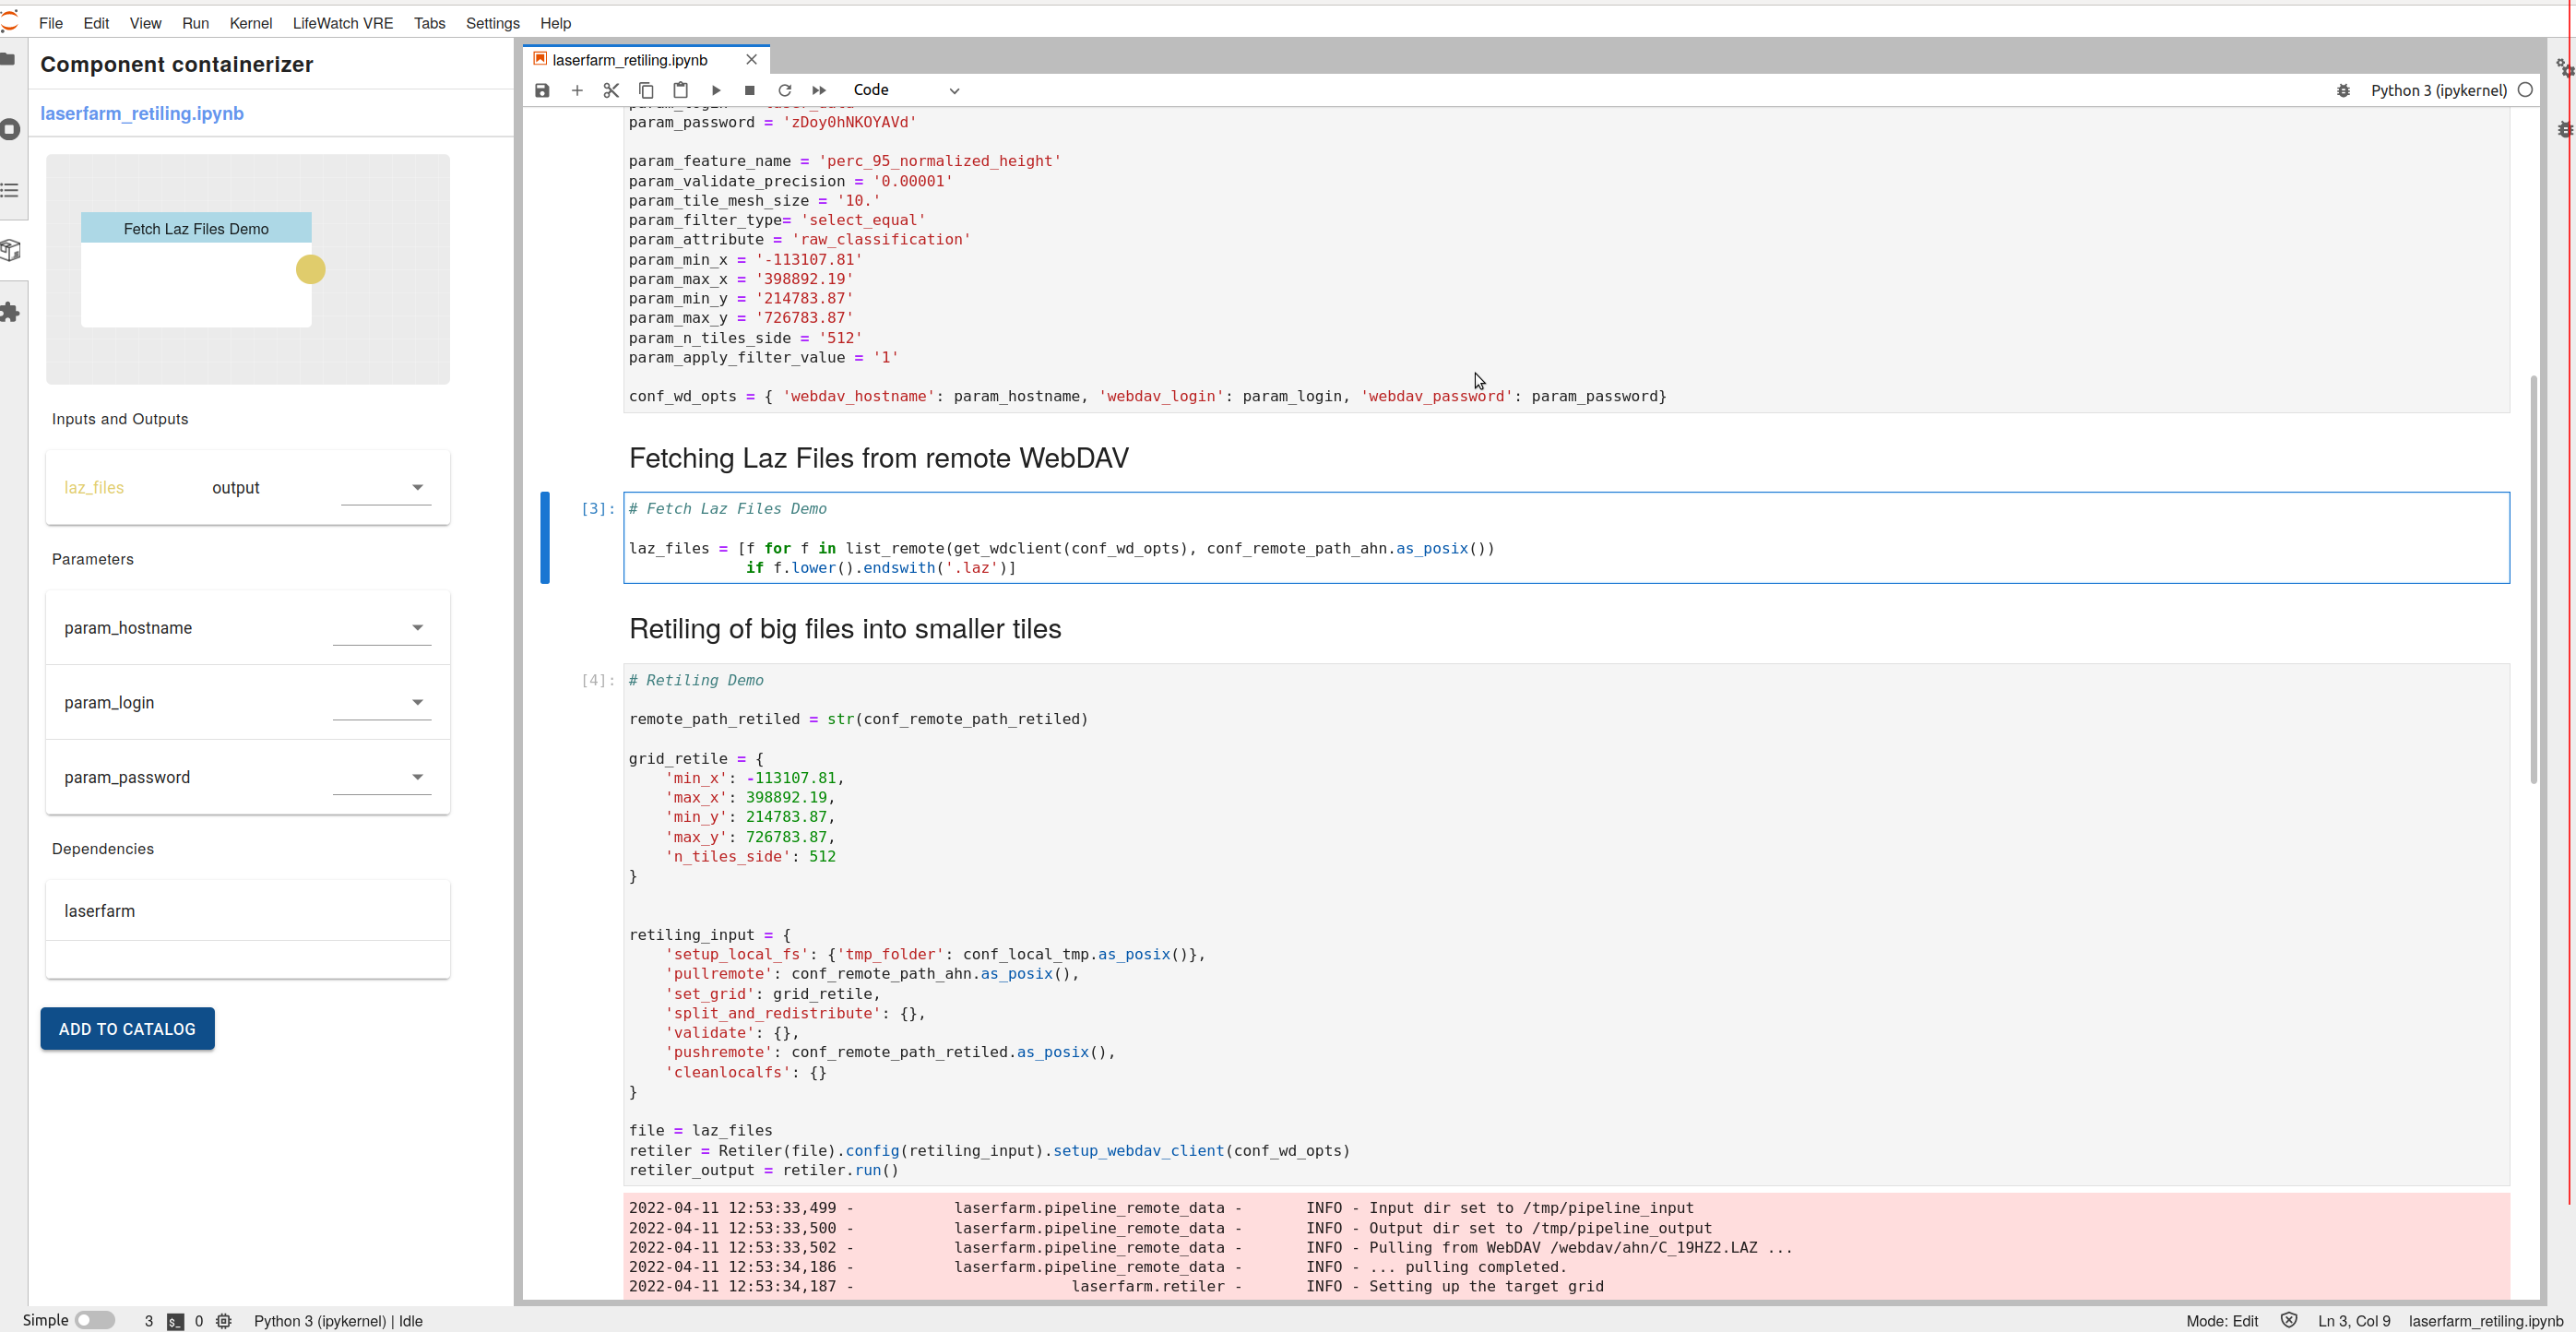Image resolution: width=2576 pixels, height=1332 pixels.
Task: Paste a cell with the clipboard icon
Action: 681,90
